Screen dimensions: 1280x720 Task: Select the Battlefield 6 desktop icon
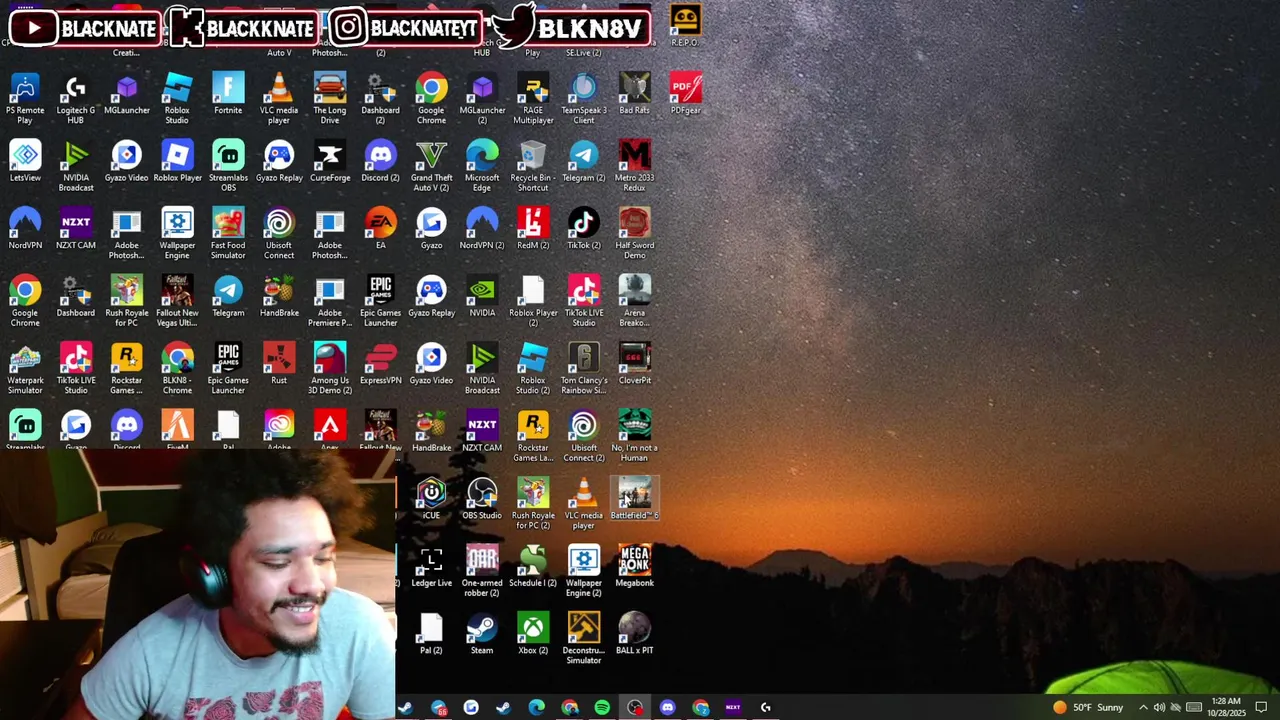635,499
